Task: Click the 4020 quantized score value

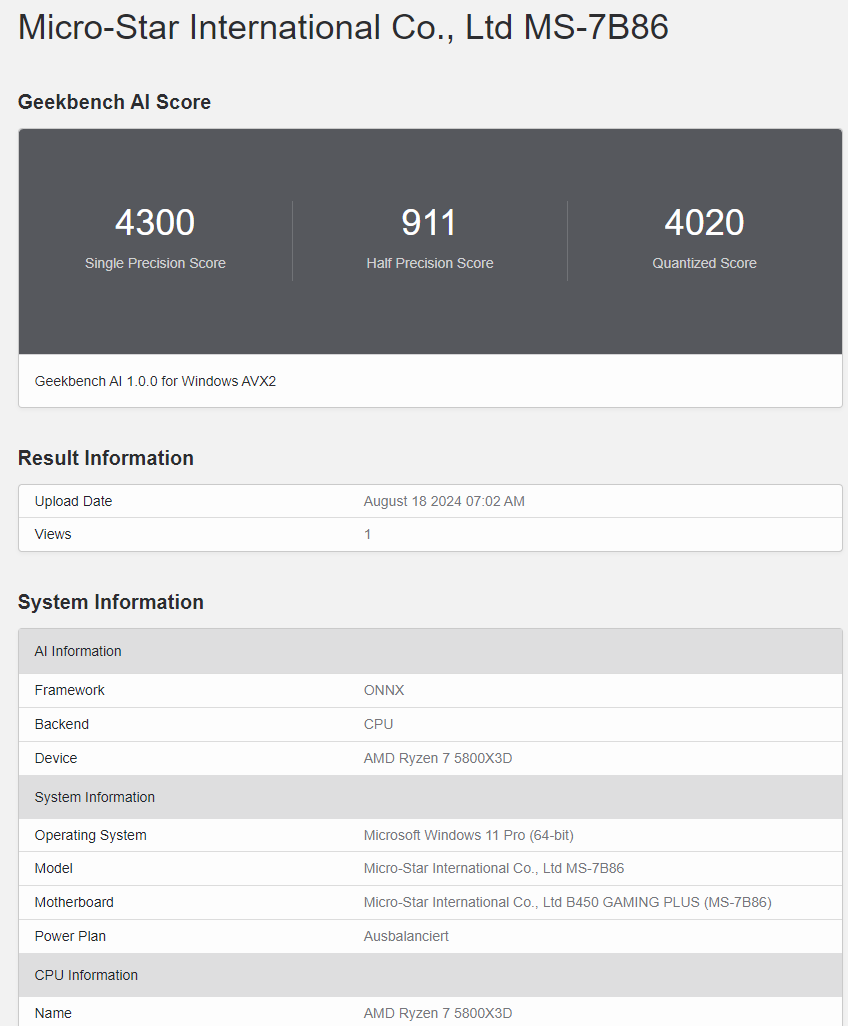Action: click(705, 222)
